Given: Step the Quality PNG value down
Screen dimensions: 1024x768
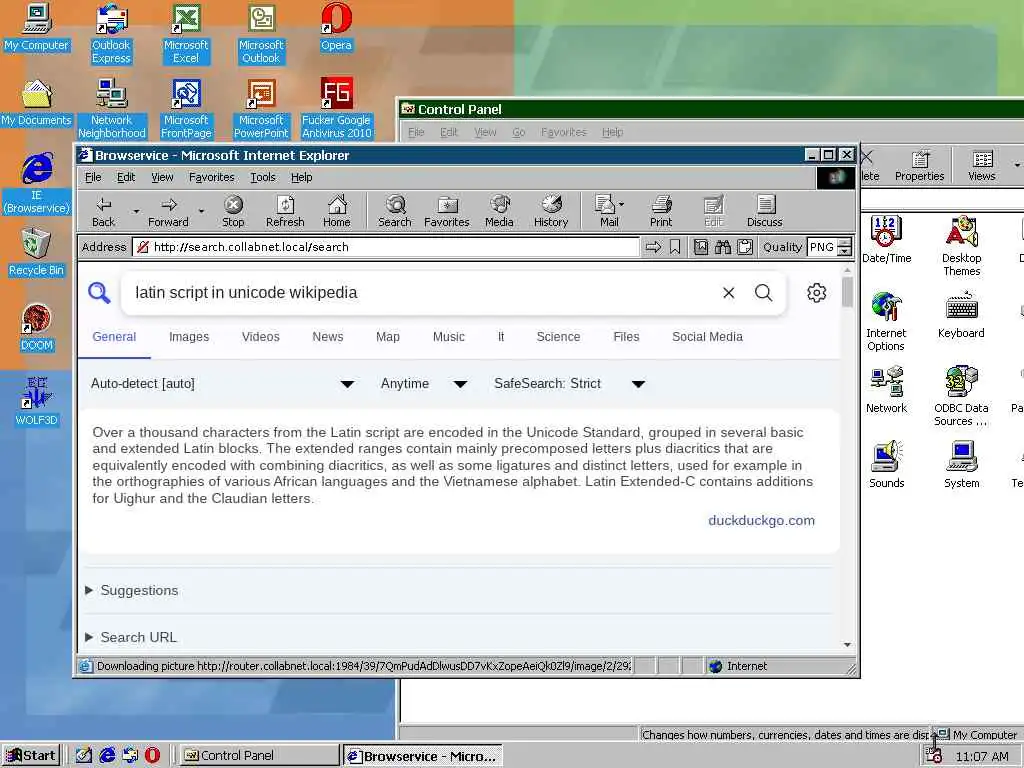Looking at the screenshot, I should (844, 251).
